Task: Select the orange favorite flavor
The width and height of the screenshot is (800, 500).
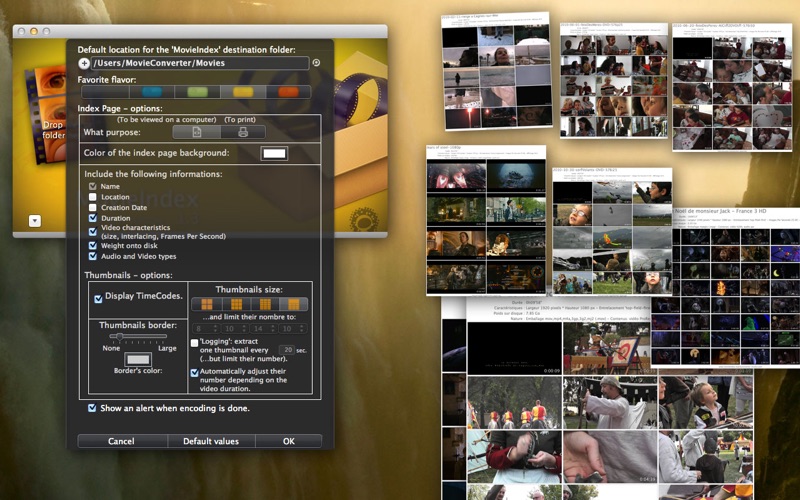Action: (x=288, y=92)
